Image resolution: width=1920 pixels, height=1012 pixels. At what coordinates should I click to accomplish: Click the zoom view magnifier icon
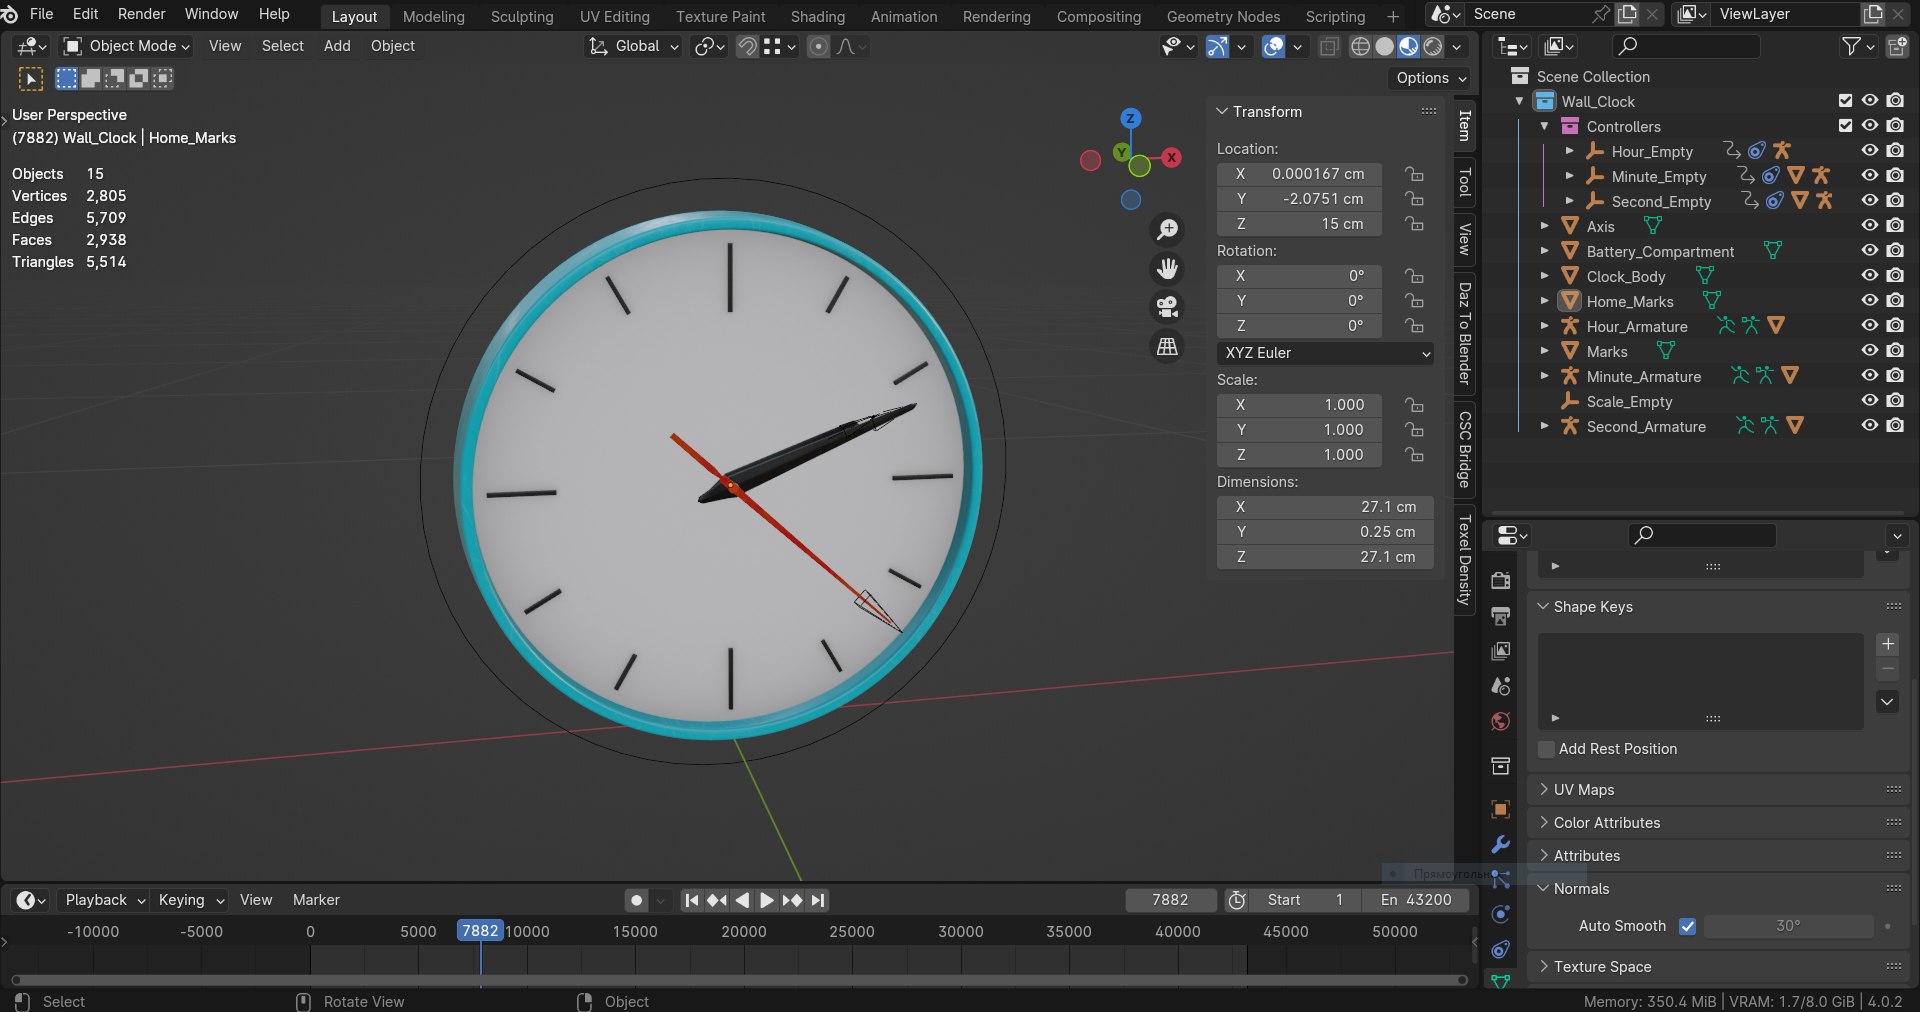coord(1167,230)
